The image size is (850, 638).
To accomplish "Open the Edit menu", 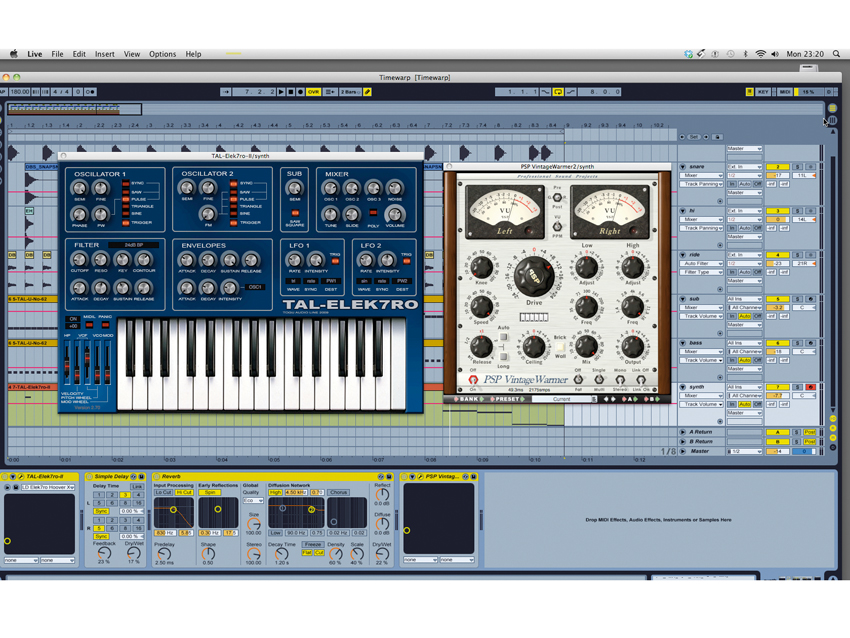I will (x=79, y=54).
